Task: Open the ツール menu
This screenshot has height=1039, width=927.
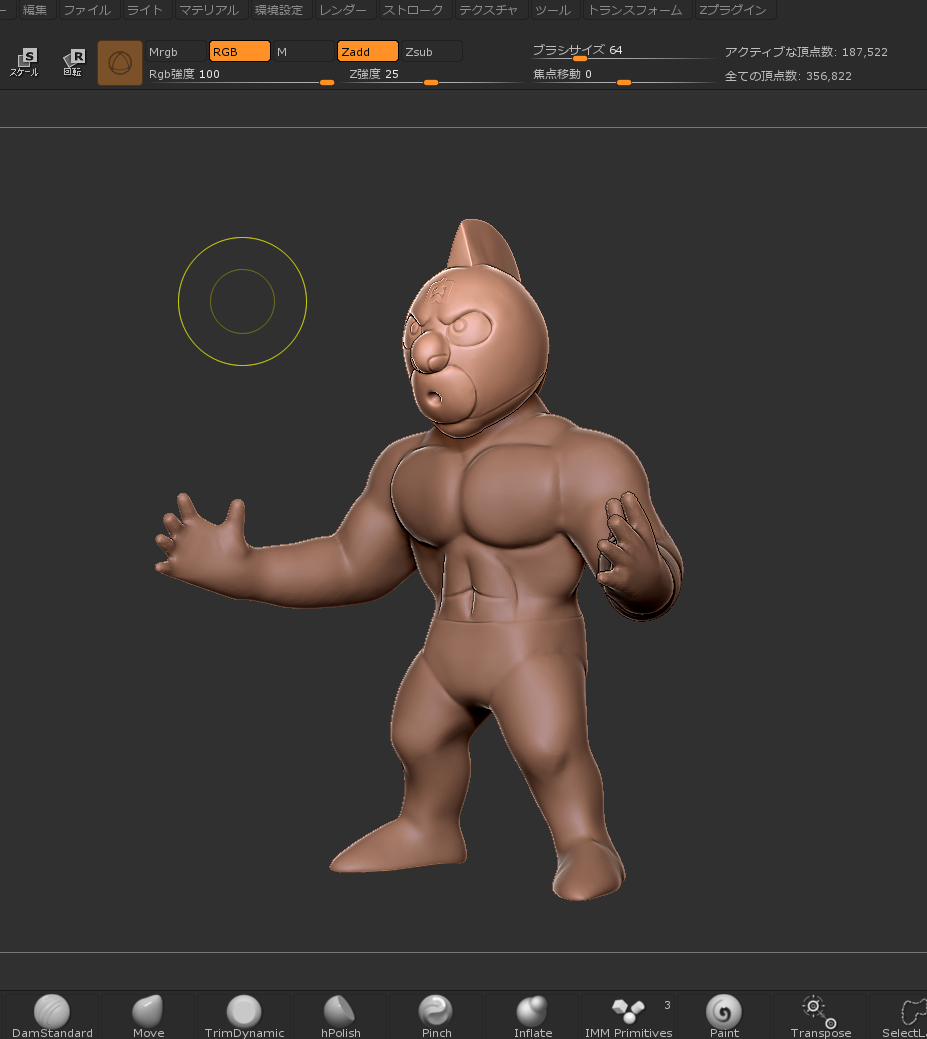Action: pyautogui.click(x=553, y=10)
